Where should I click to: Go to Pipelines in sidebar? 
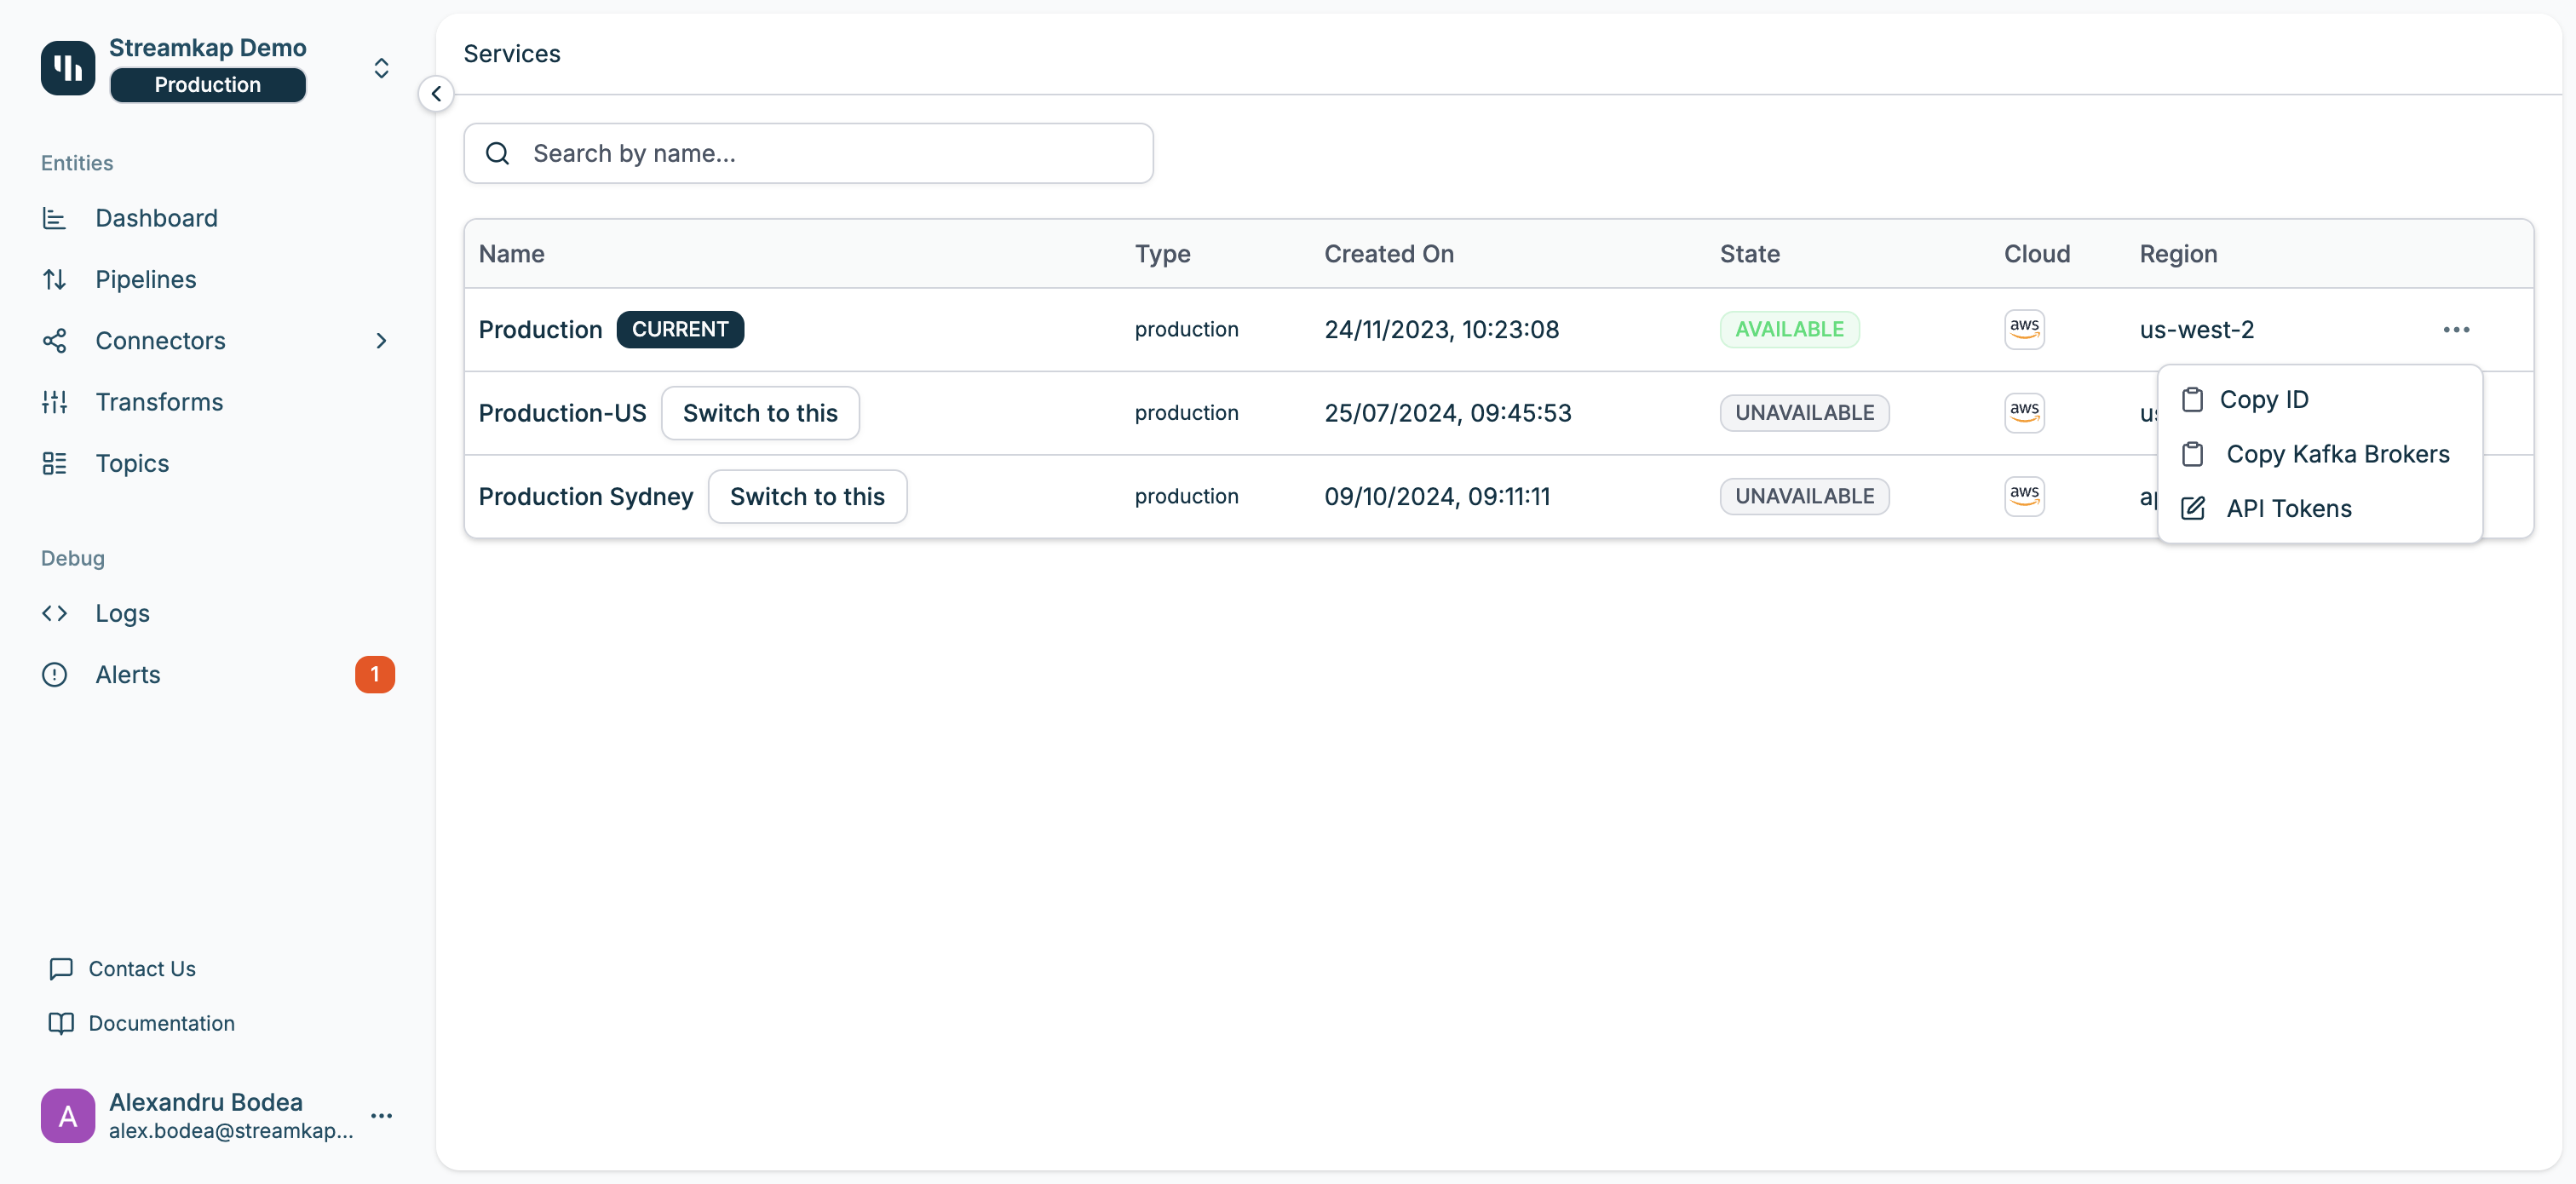[x=145, y=279]
